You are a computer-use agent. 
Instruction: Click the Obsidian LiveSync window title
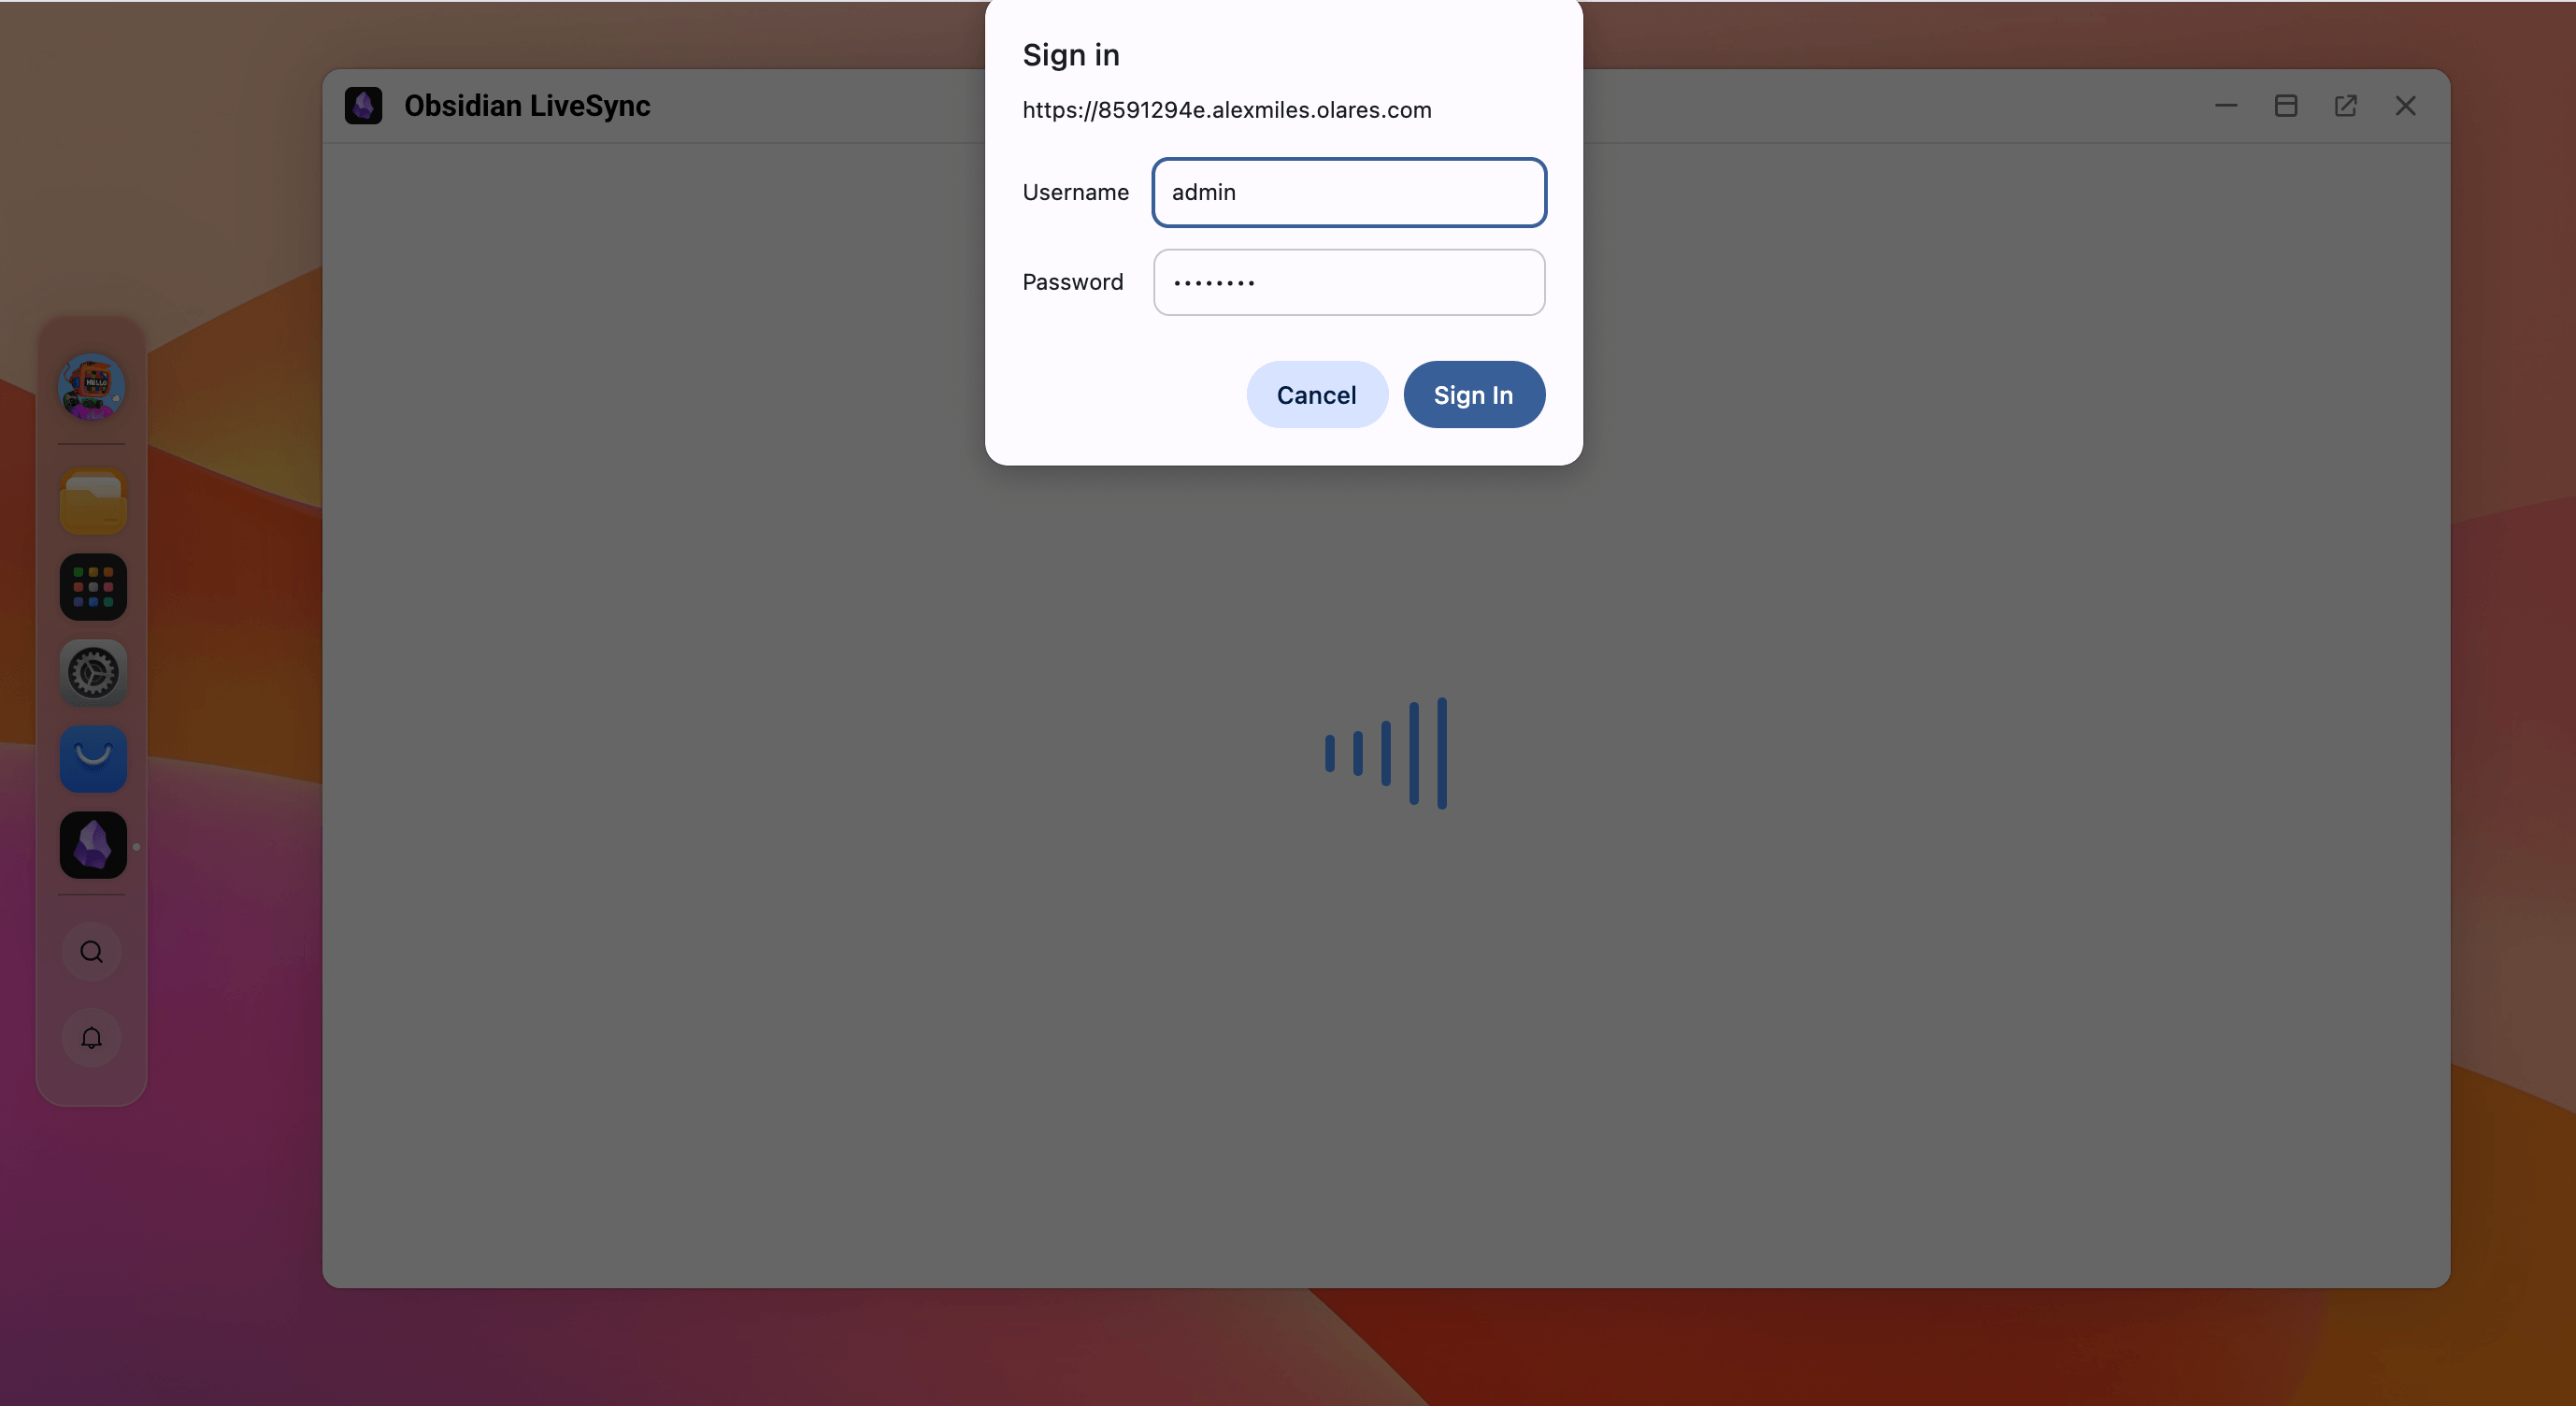point(527,106)
